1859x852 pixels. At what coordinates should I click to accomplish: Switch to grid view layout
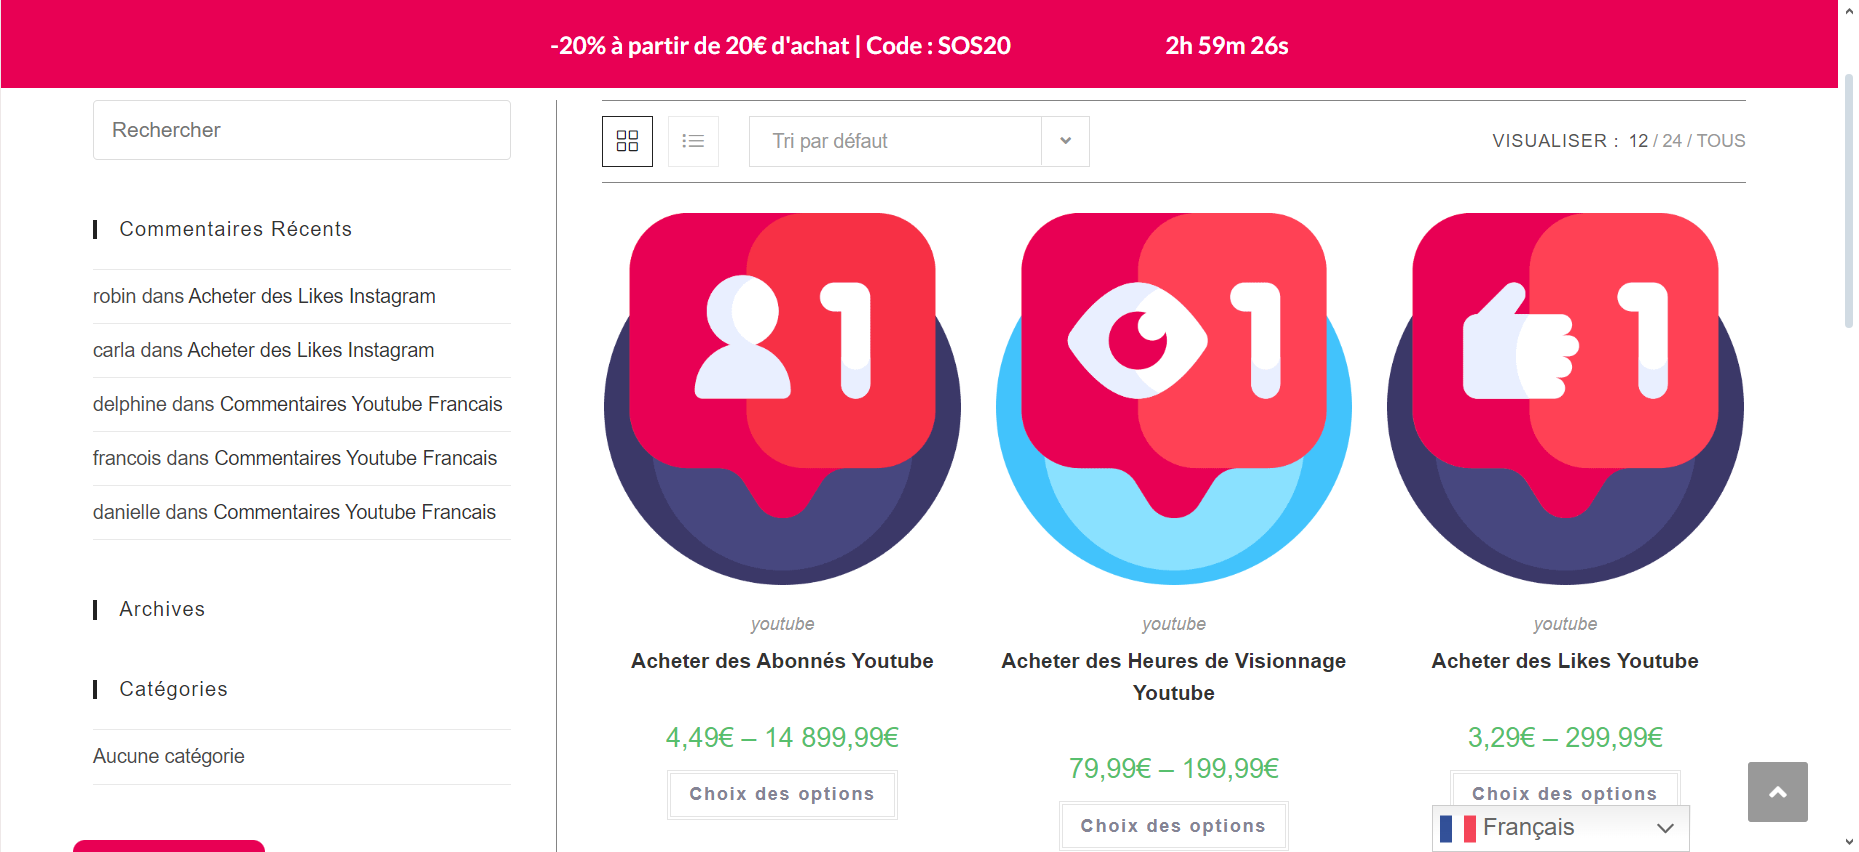pyautogui.click(x=627, y=141)
